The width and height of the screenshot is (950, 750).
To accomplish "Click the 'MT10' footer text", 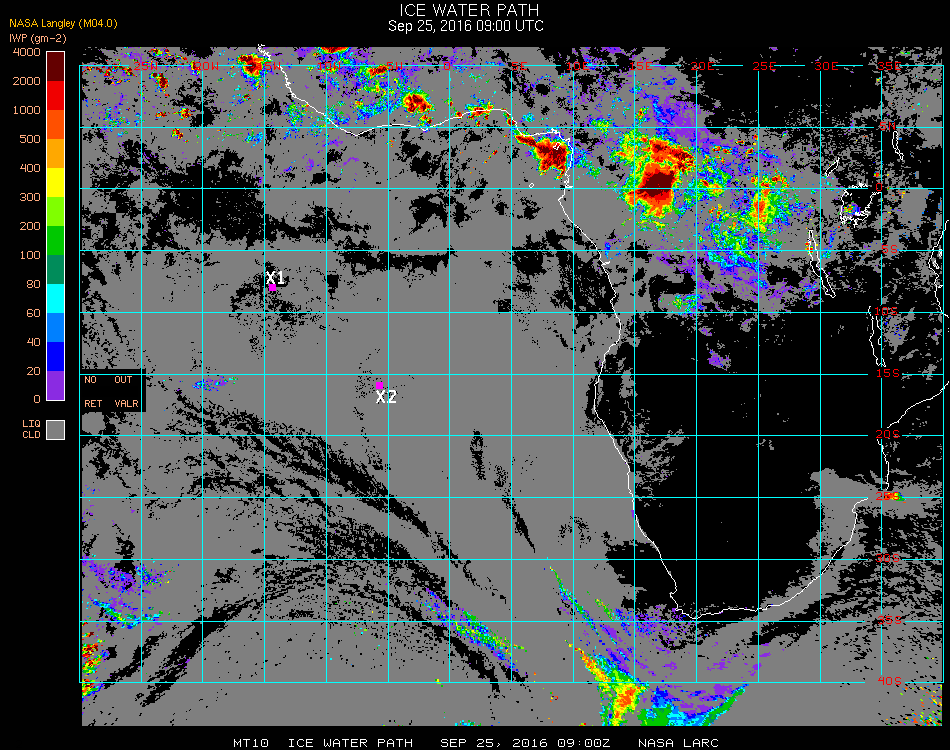I will 251,743.
